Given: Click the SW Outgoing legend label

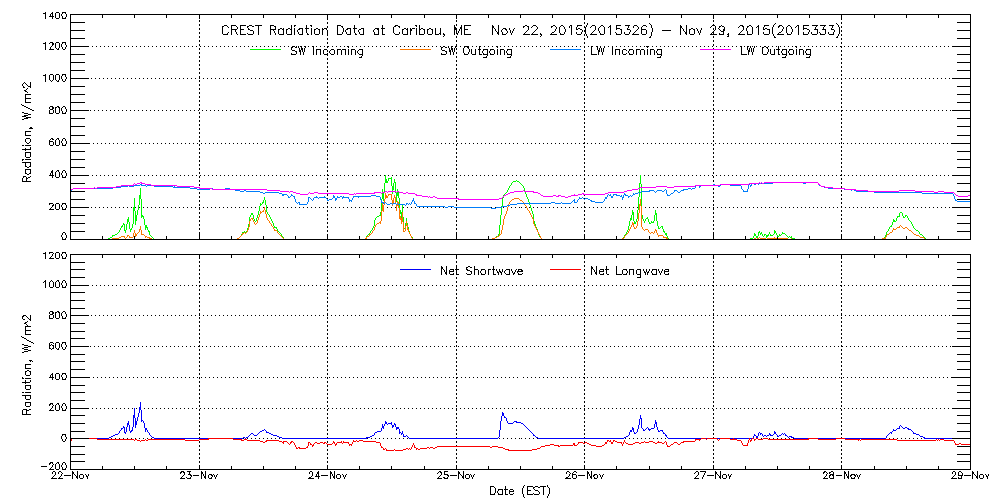Looking at the screenshot, I should 476,52.
